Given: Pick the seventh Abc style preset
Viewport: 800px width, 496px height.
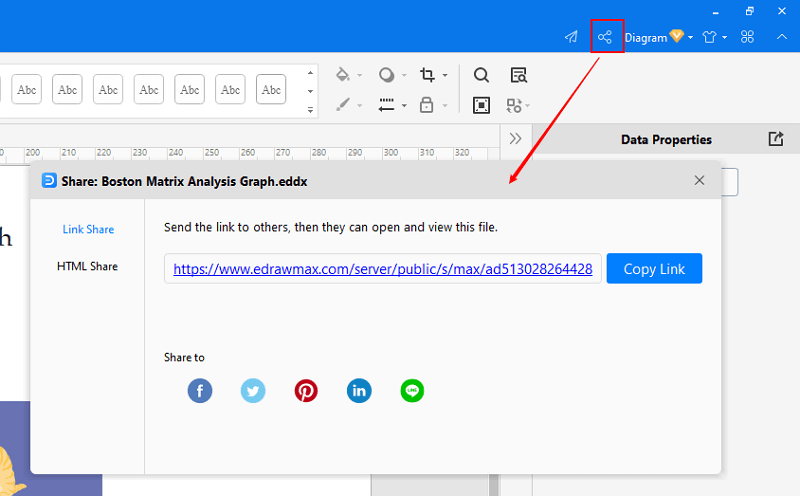Looking at the screenshot, I should pos(271,89).
